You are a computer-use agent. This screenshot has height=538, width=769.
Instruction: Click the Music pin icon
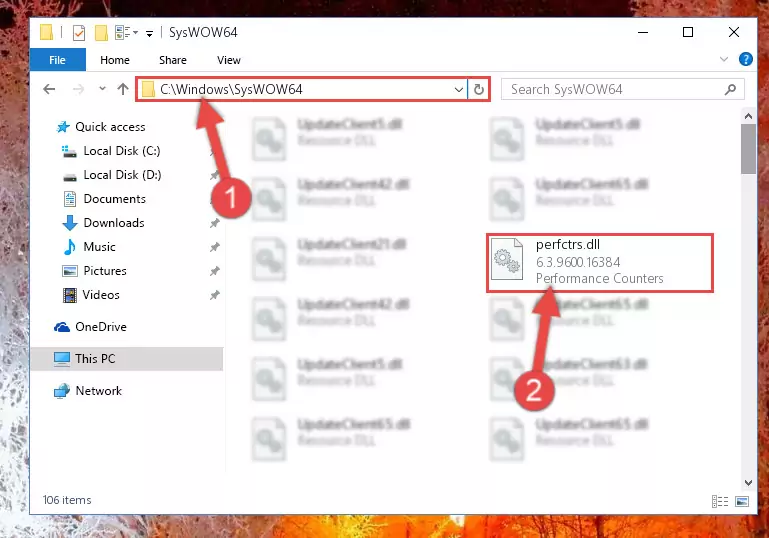tap(214, 247)
